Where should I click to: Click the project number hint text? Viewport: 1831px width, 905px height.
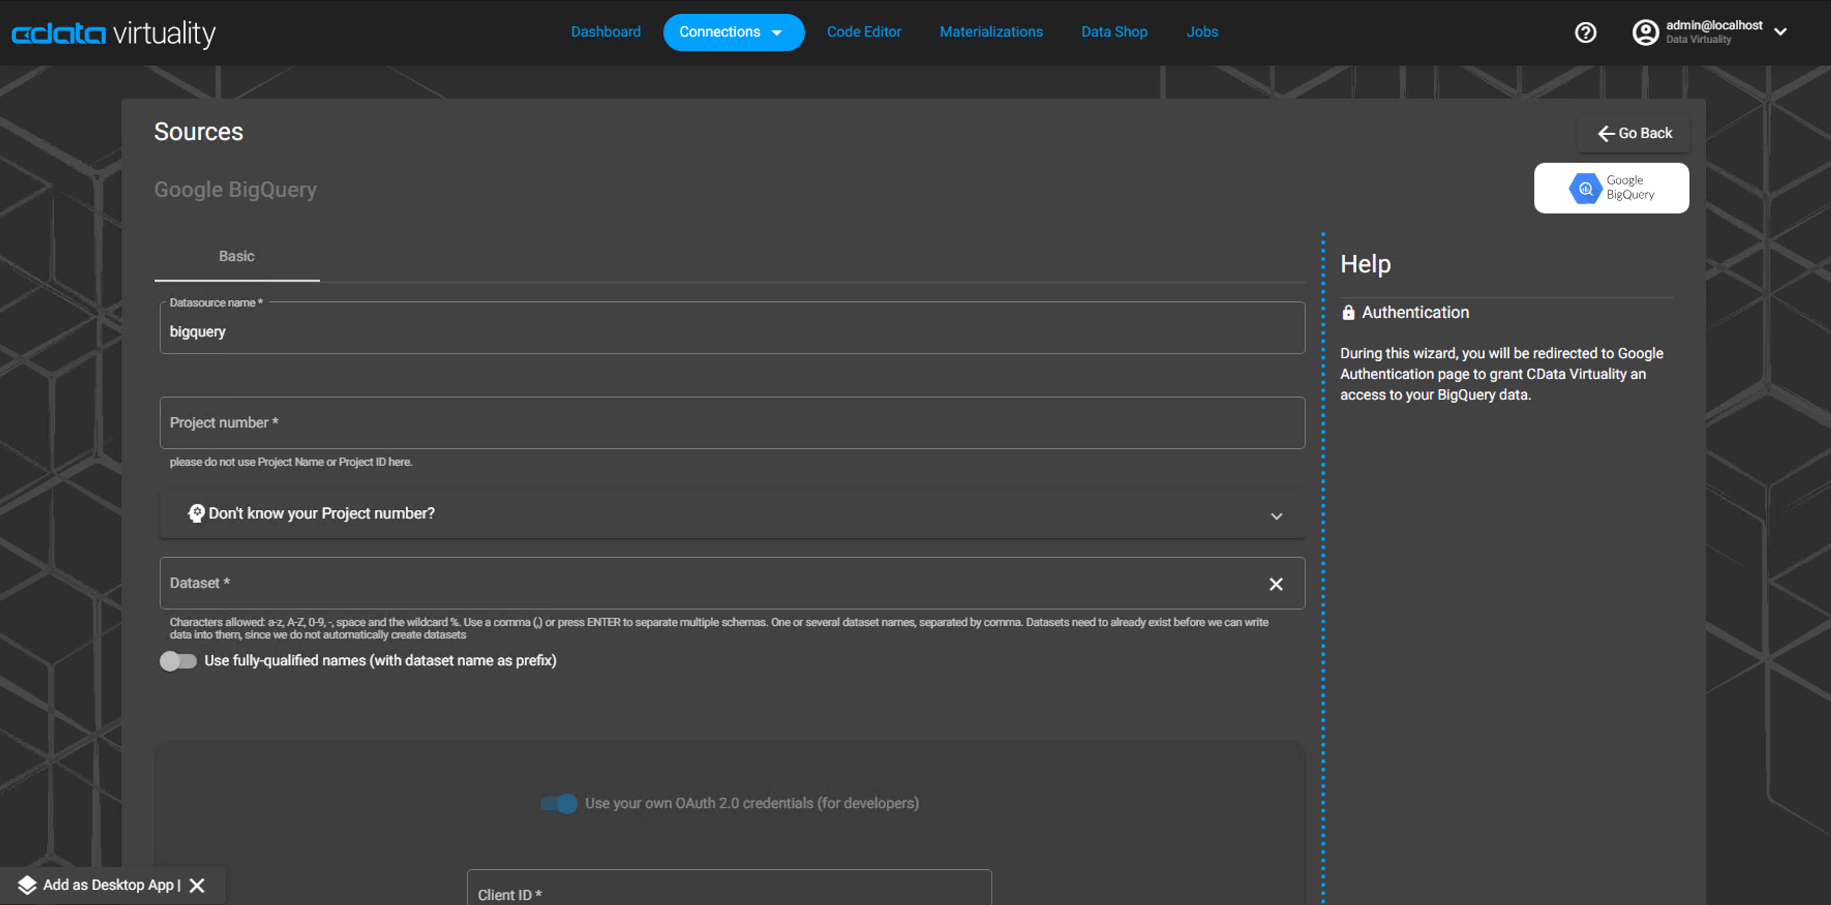291,462
